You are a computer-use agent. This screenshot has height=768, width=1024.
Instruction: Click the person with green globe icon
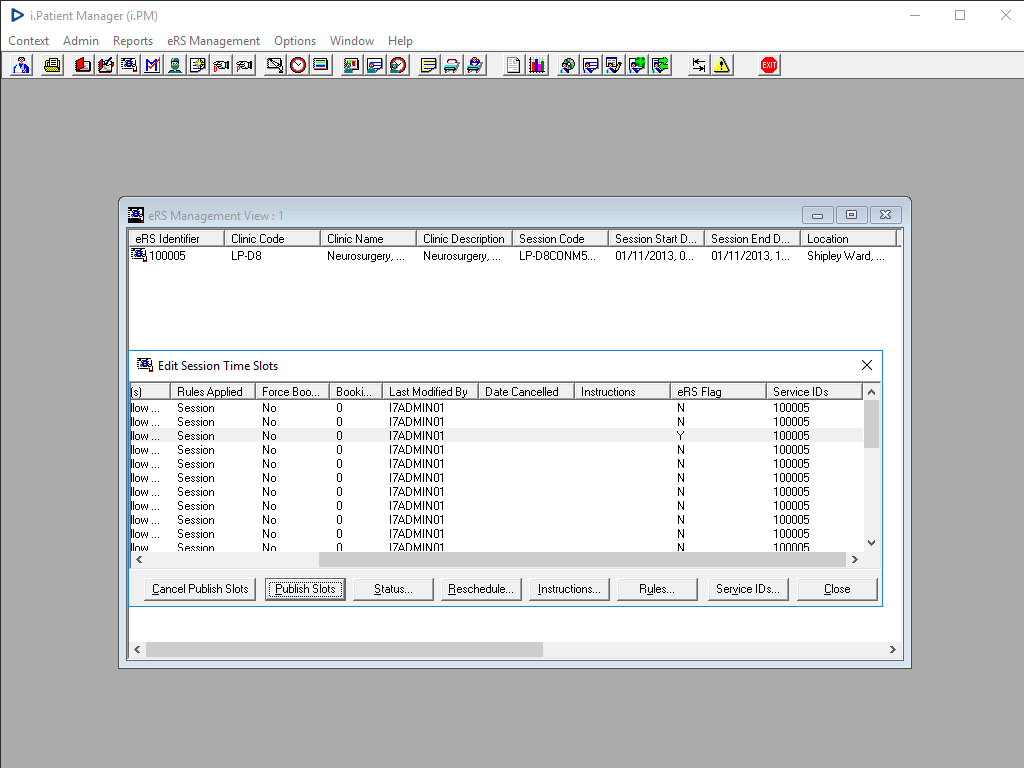637,65
